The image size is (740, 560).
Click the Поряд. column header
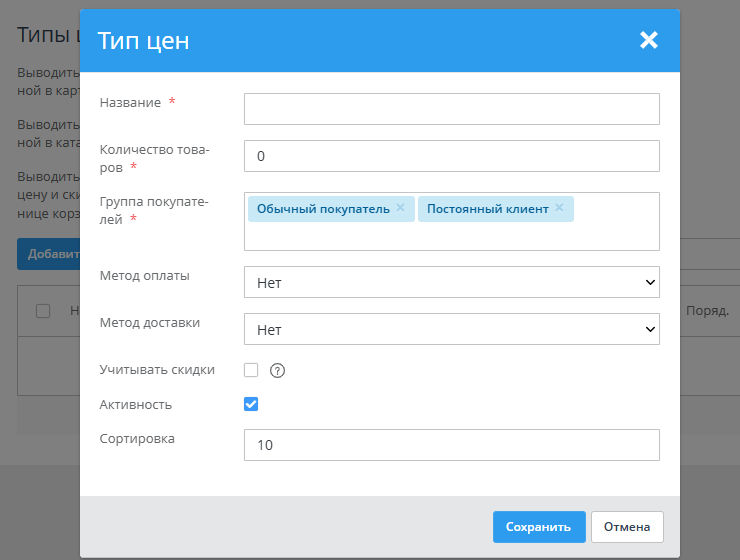point(707,311)
